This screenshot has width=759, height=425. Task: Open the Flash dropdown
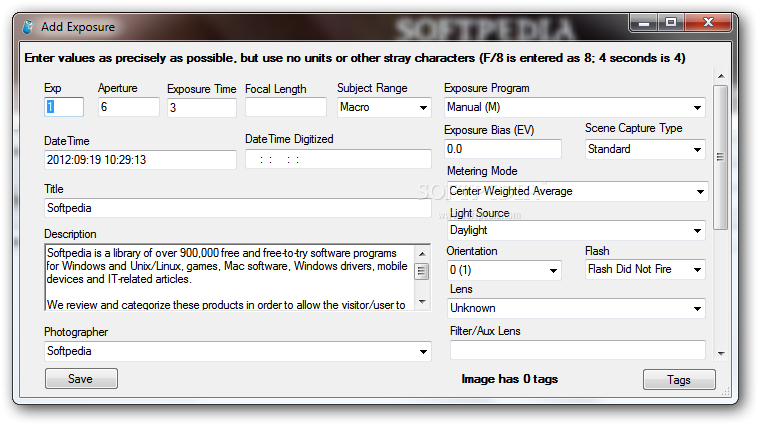(645, 269)
